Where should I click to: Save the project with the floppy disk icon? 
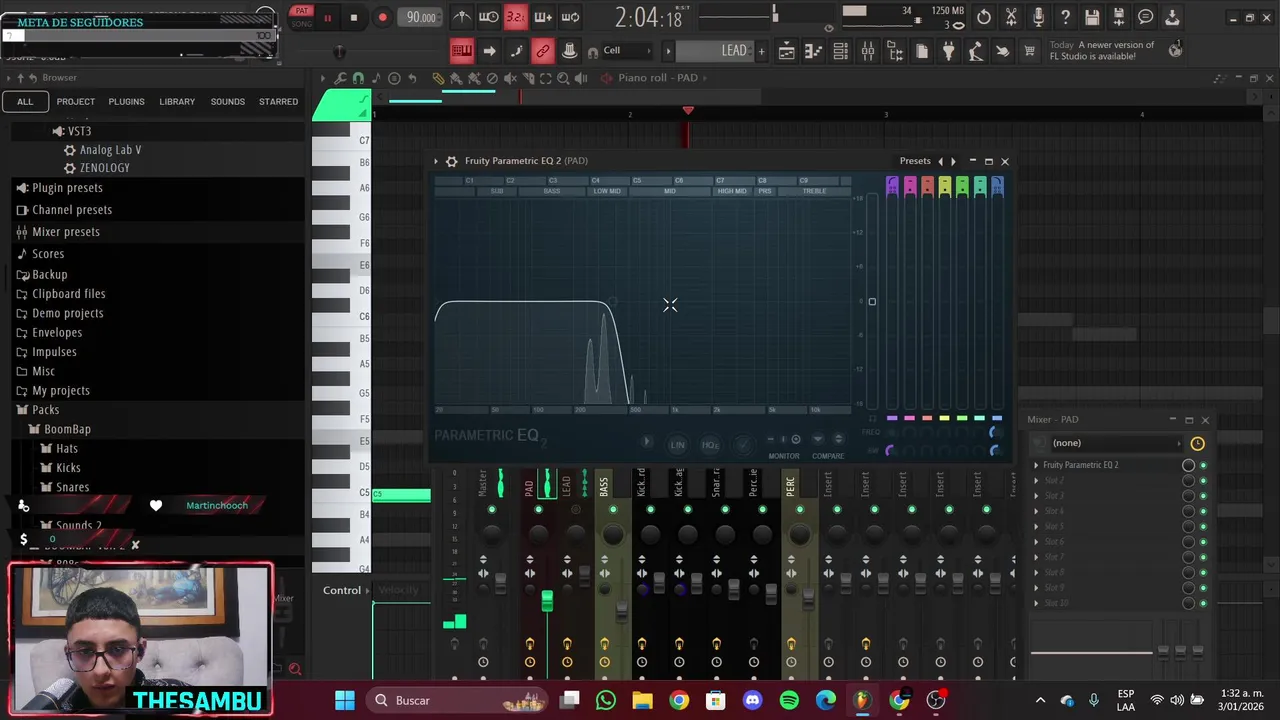[1092, 17]
